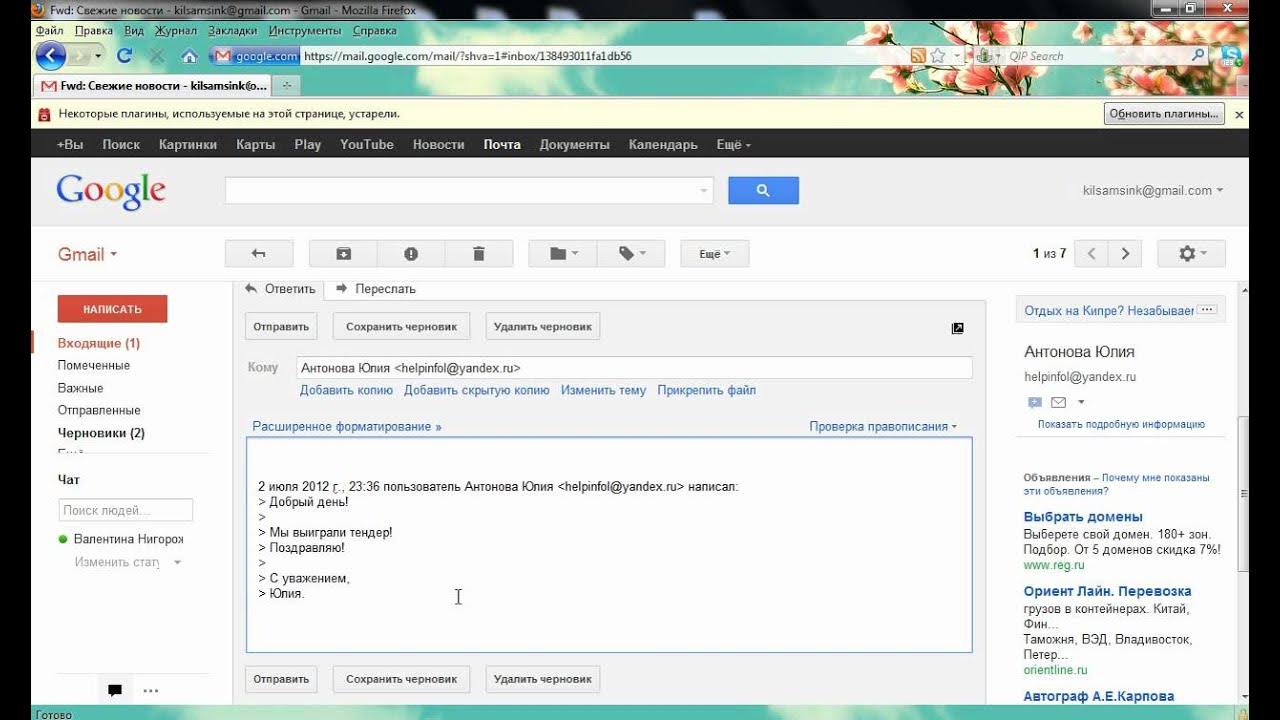Bookmark this page with the star icon

coord(938,56)
